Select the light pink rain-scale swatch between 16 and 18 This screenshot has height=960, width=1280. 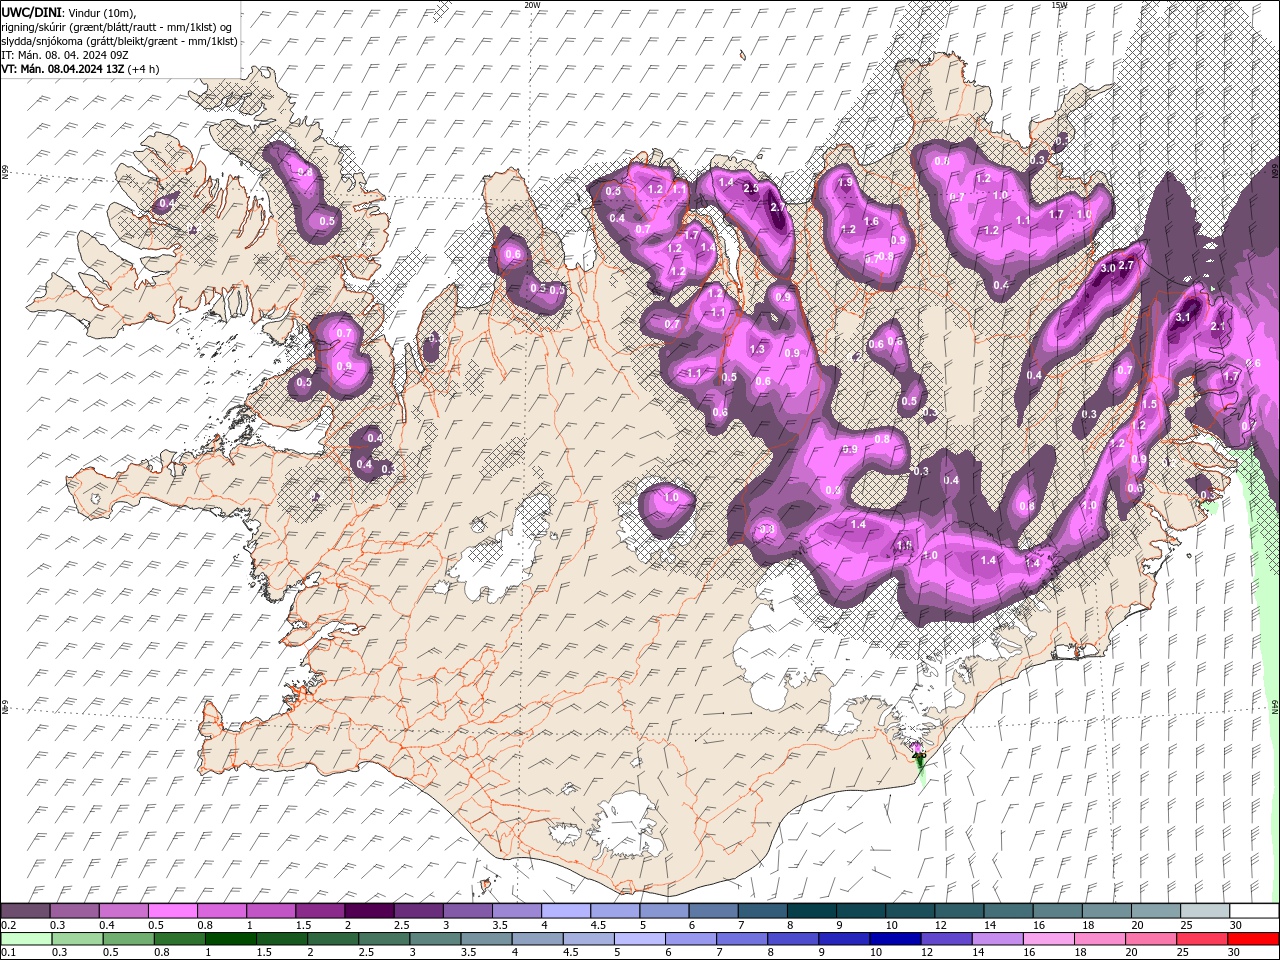coord(1047,939)
